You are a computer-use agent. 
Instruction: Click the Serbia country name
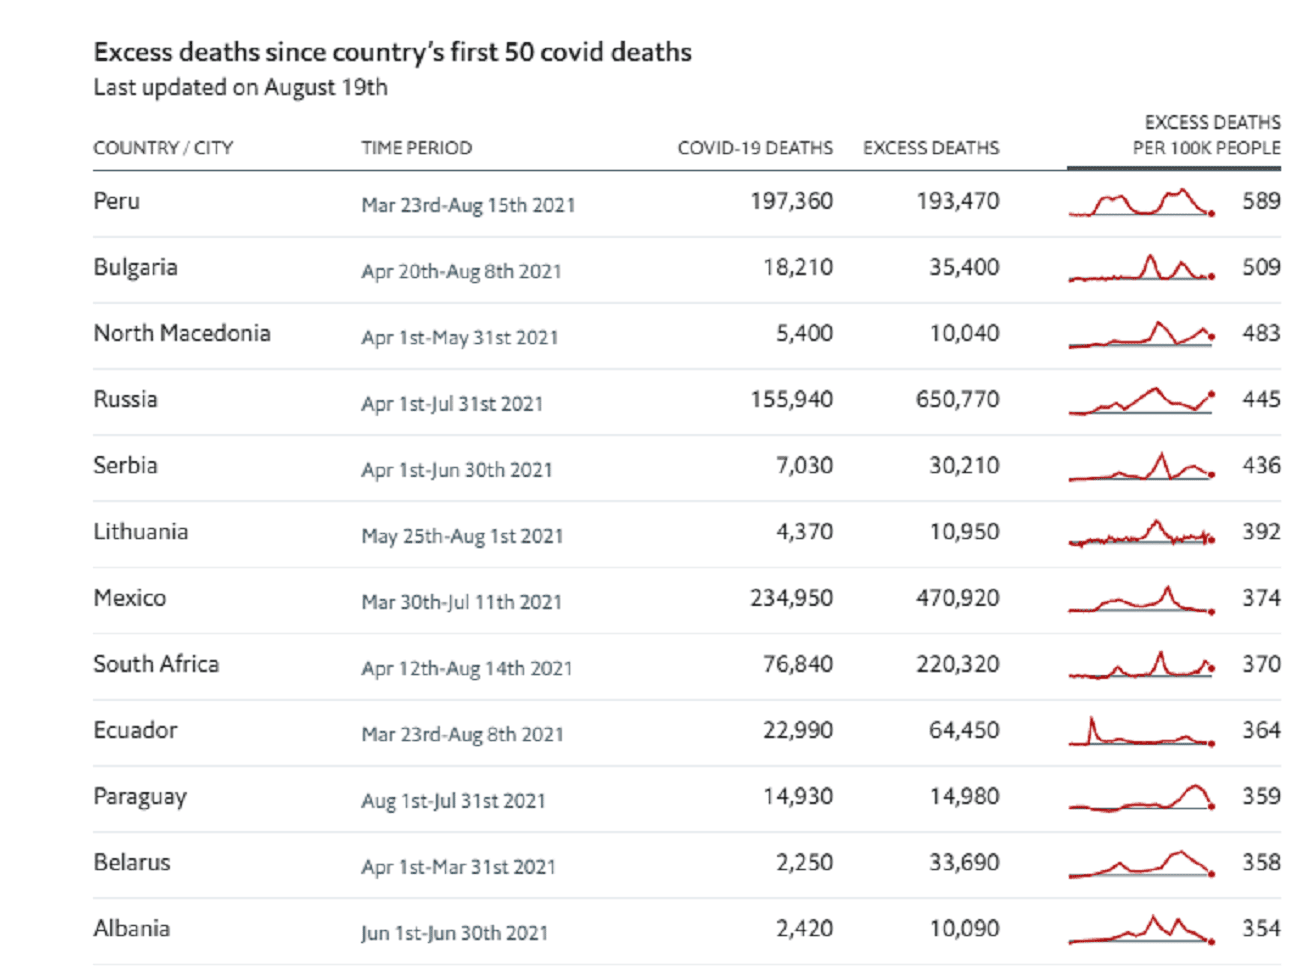125,465
